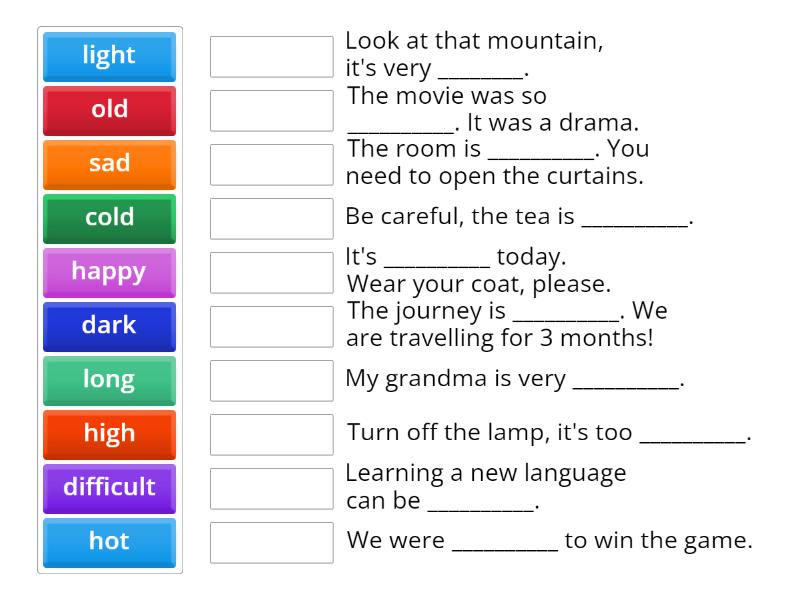Image resolution: width=800 pixels, height=600 pixels.
Task: Select the word tile "difficult"
Action: (x=108, y=488)
